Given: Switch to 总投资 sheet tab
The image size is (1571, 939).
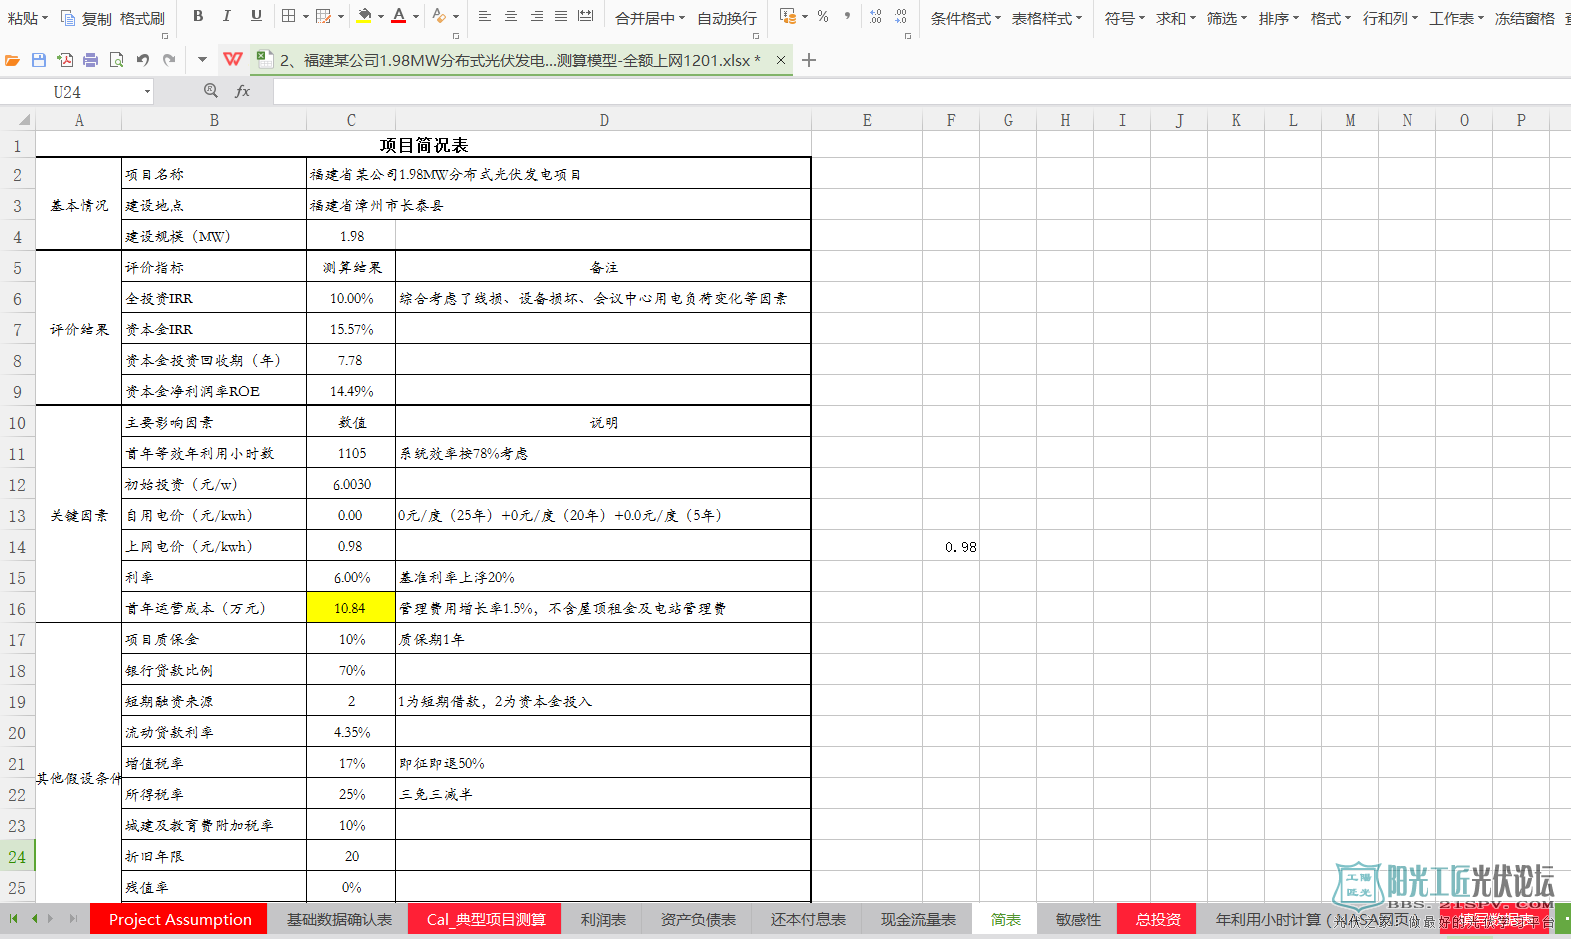Looking at the screenshot, I should (x=1158, y=919).
